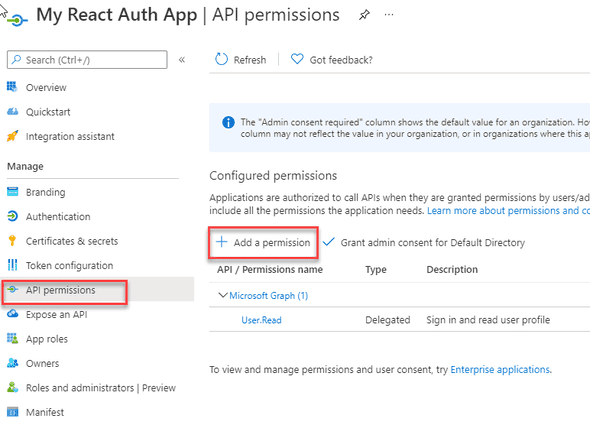Click the info icon in the blue banner

[228, 122]
